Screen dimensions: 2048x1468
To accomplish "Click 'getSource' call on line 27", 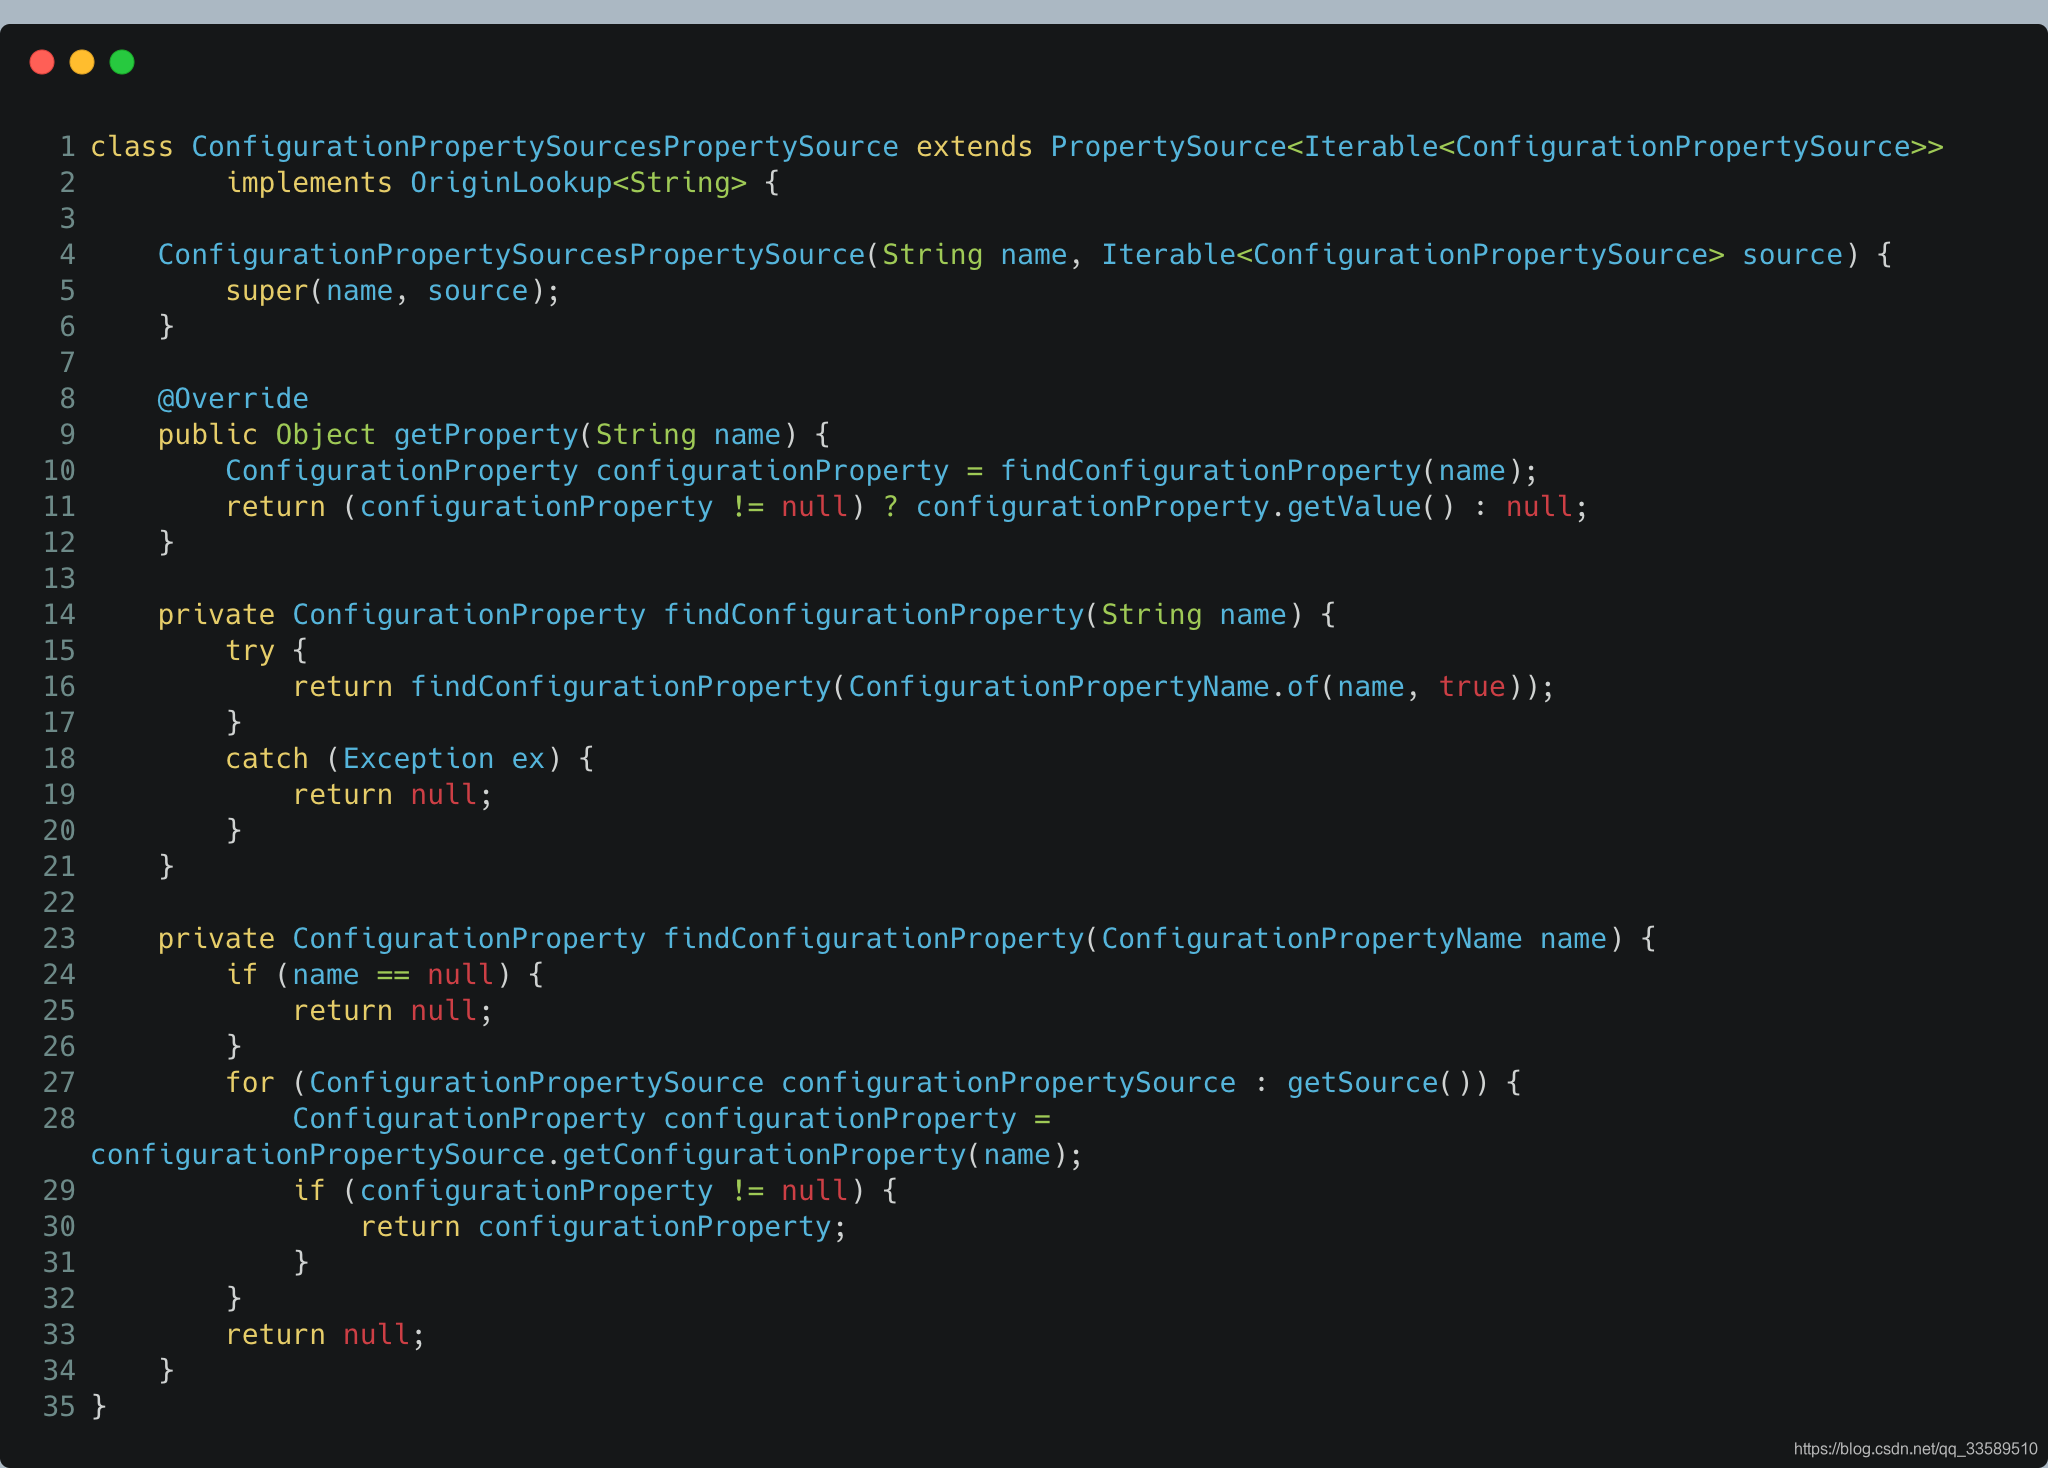I will [x=1361, y=1083].
